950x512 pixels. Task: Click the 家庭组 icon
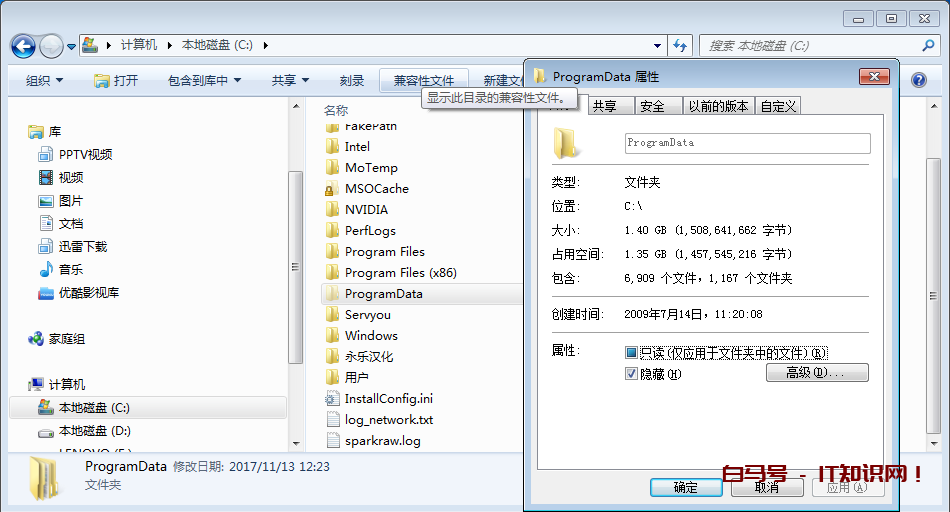36,339
